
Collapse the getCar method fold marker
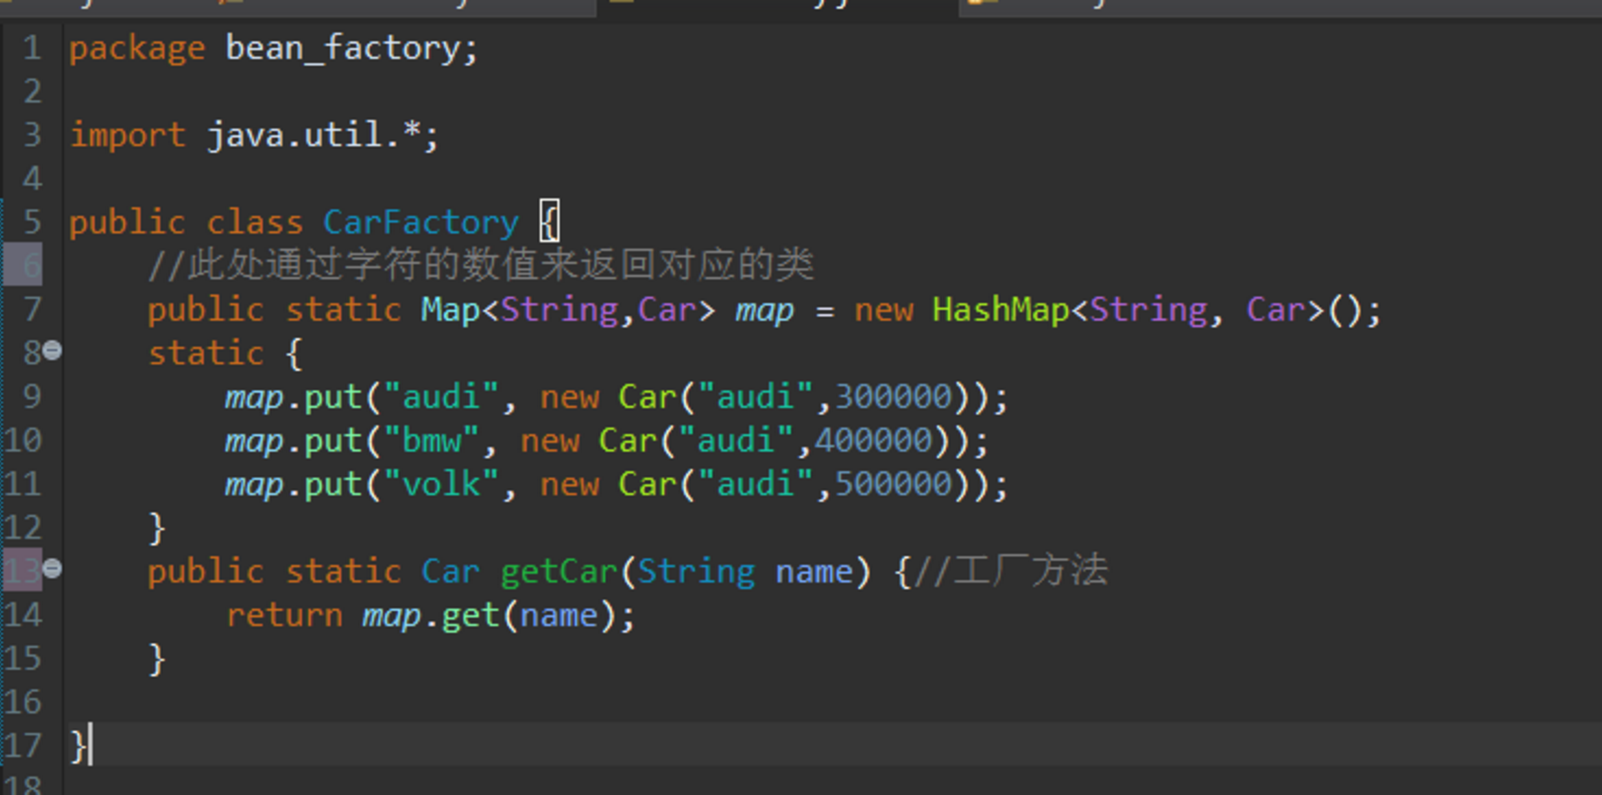53,569
